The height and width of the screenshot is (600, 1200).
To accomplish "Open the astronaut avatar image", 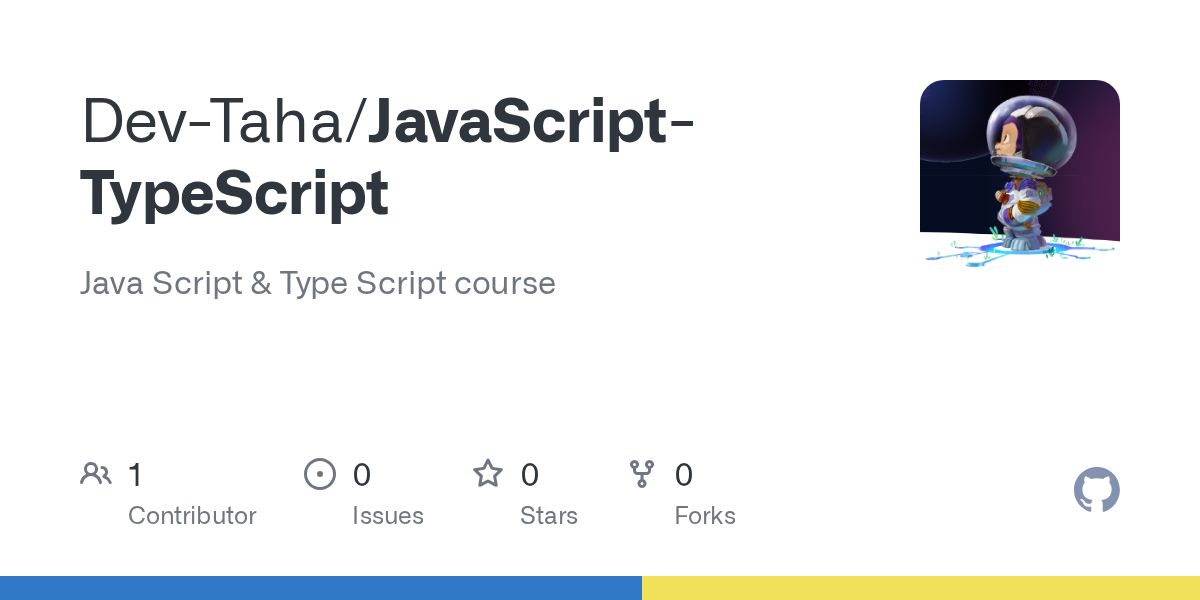I will click(1019, 172).
